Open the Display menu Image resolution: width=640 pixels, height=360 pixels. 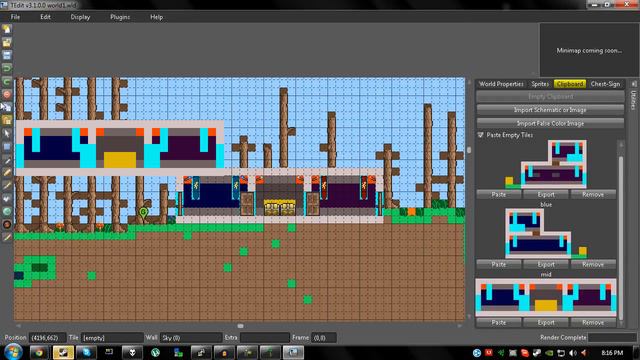[80, 17]
